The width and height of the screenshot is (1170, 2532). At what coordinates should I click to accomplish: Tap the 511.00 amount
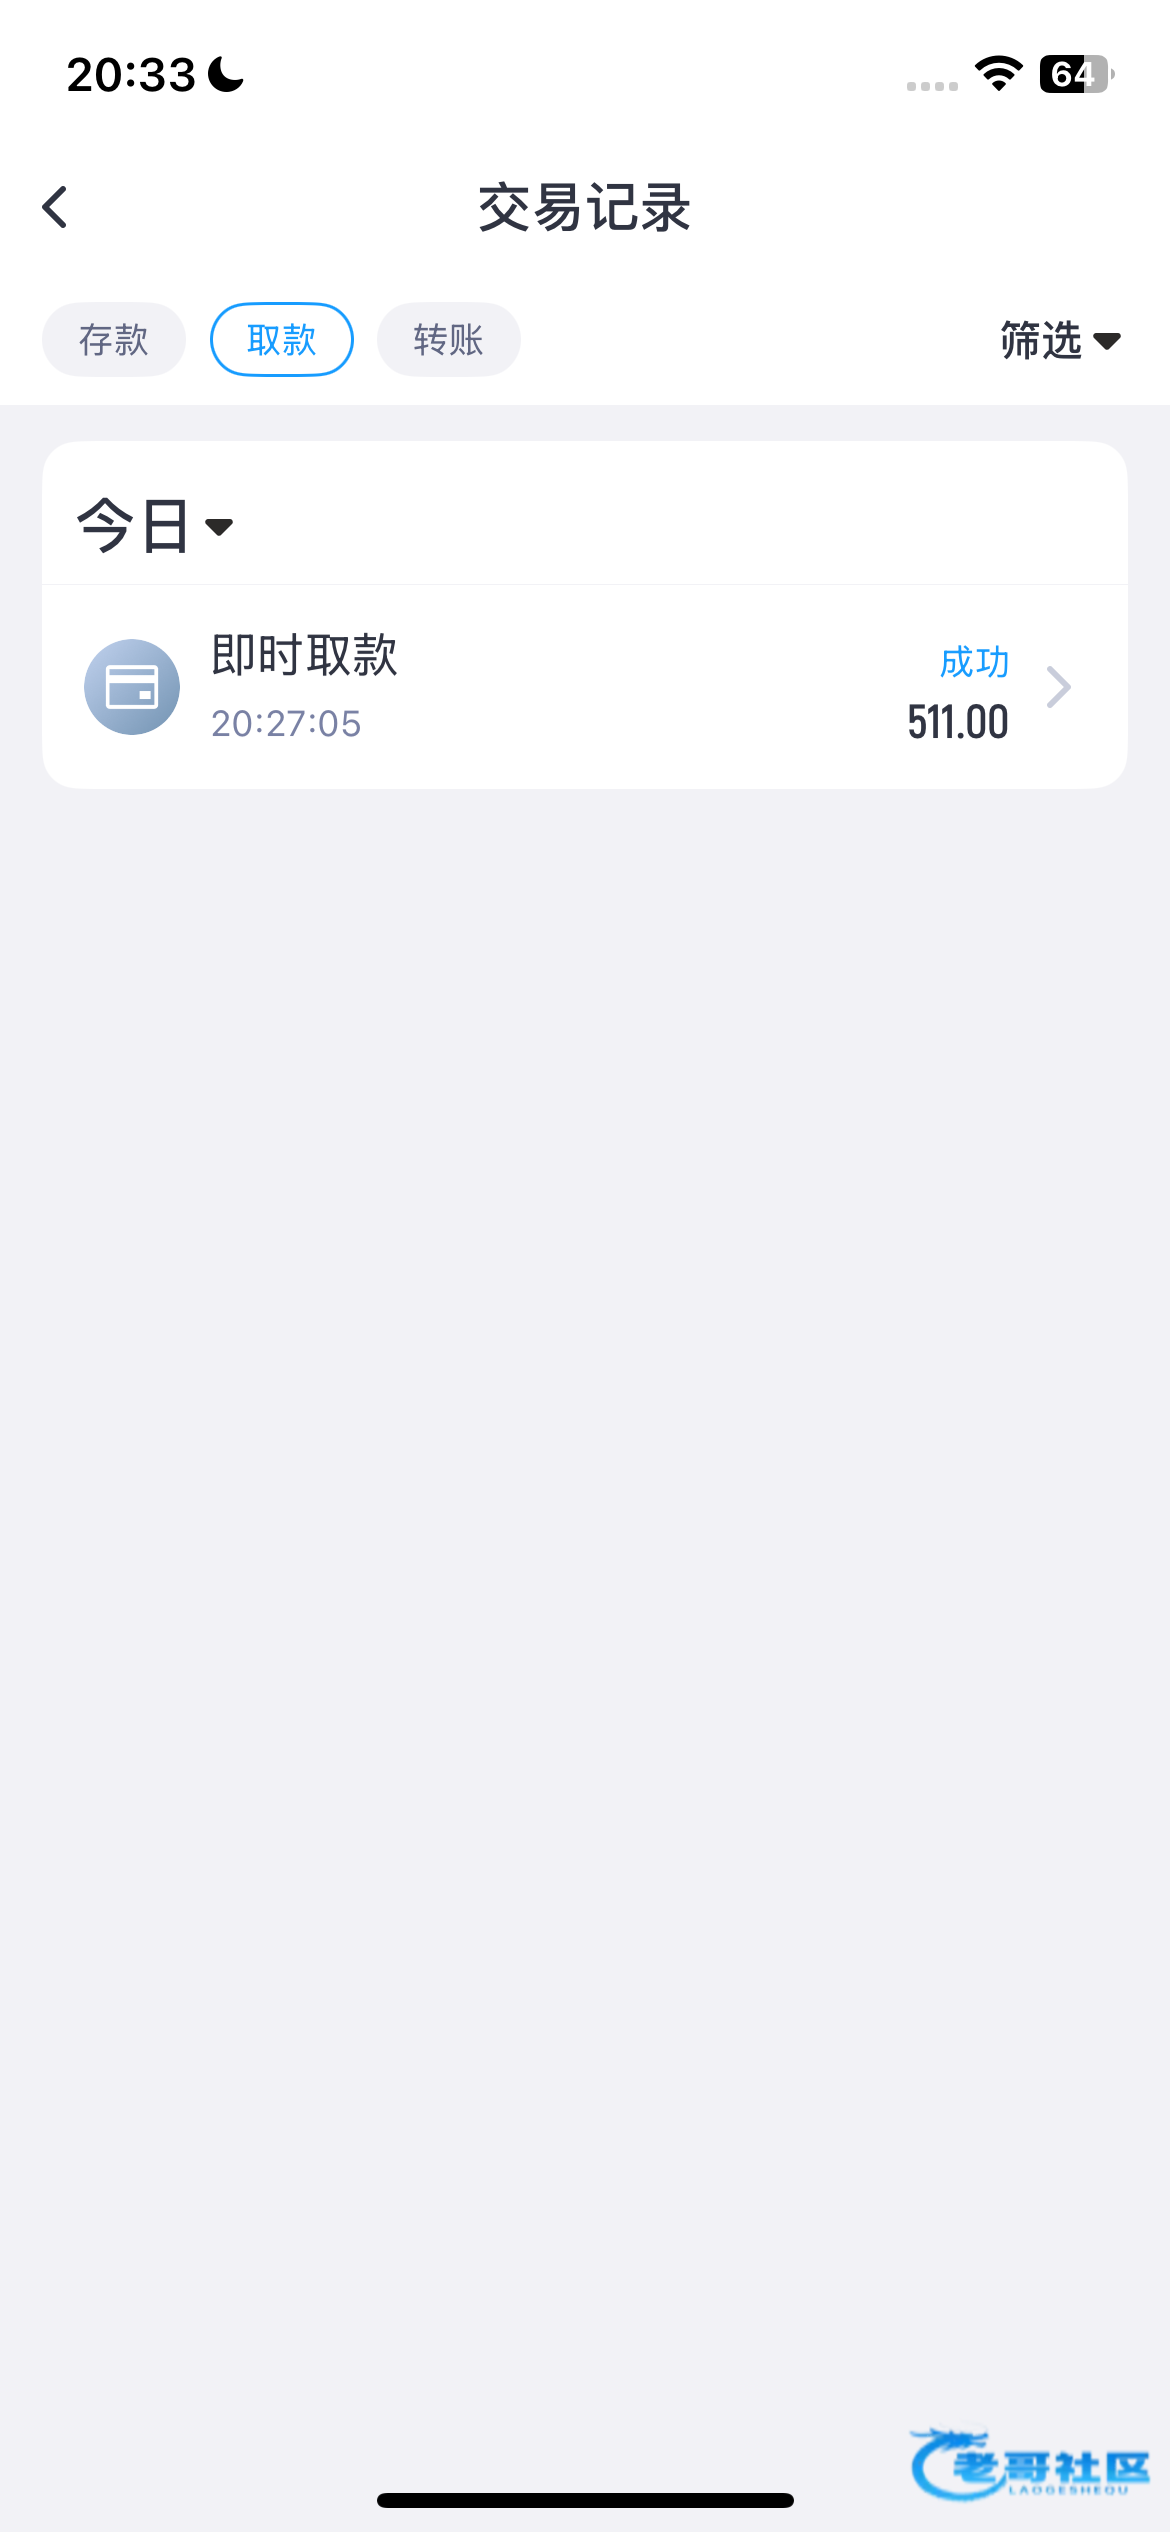click(958, 722)
